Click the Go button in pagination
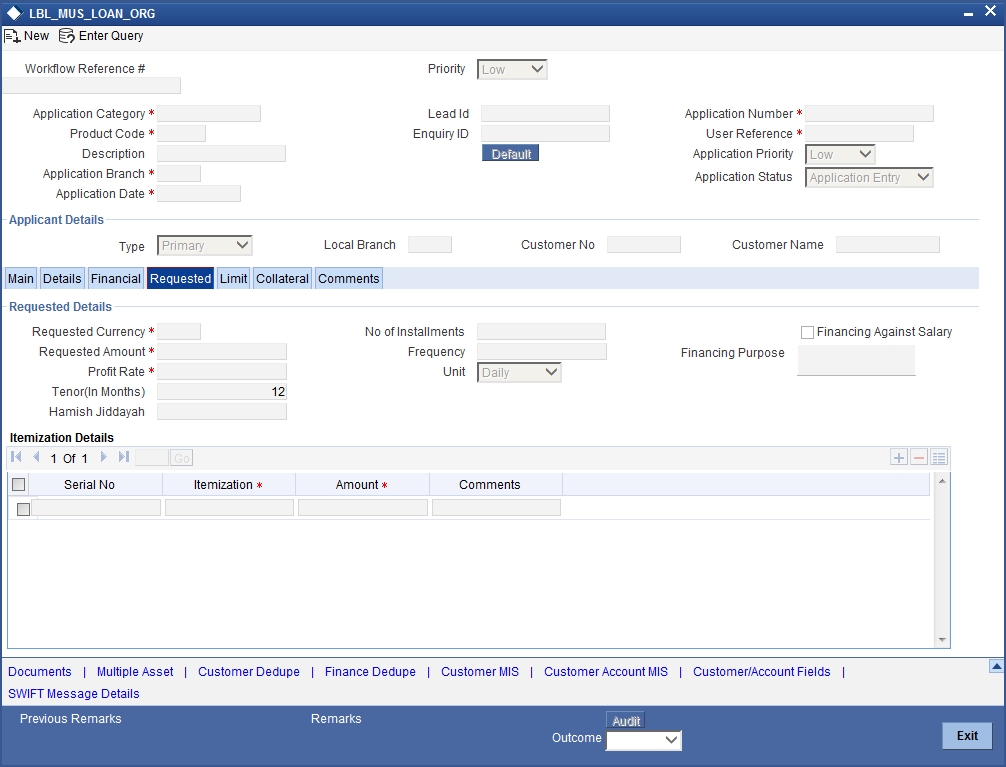This screenshot has width=1006, height=767. click(x=182, y=458)
